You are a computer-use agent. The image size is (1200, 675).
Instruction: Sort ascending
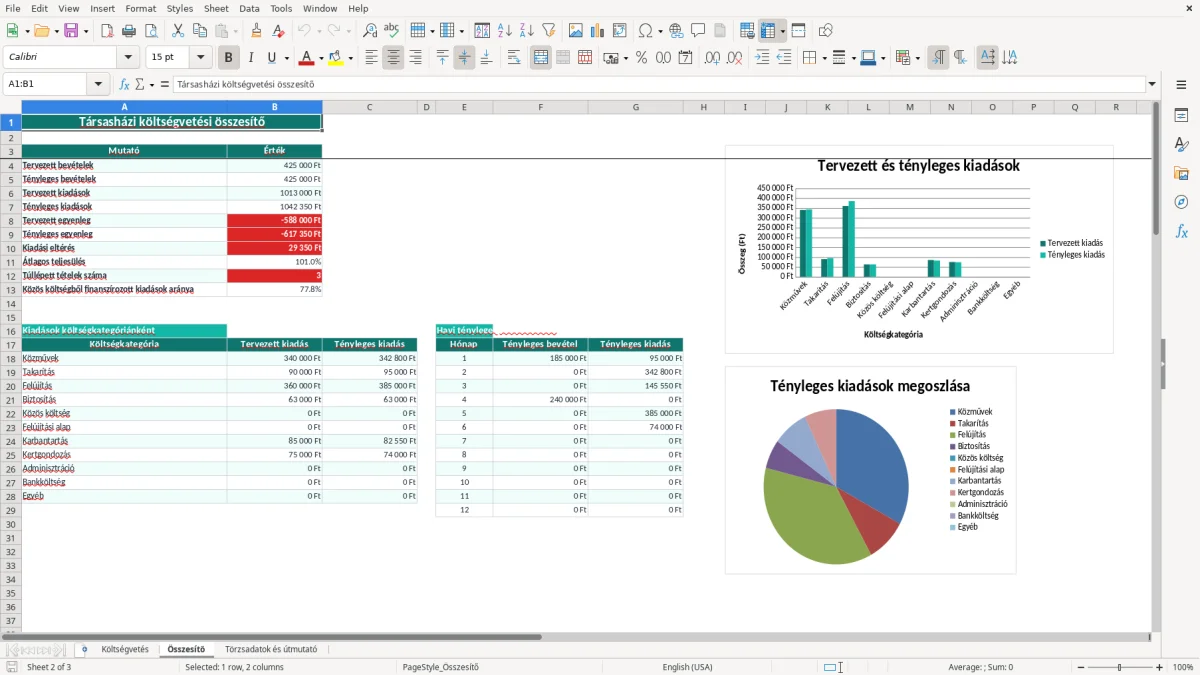(x=505, y=31)
